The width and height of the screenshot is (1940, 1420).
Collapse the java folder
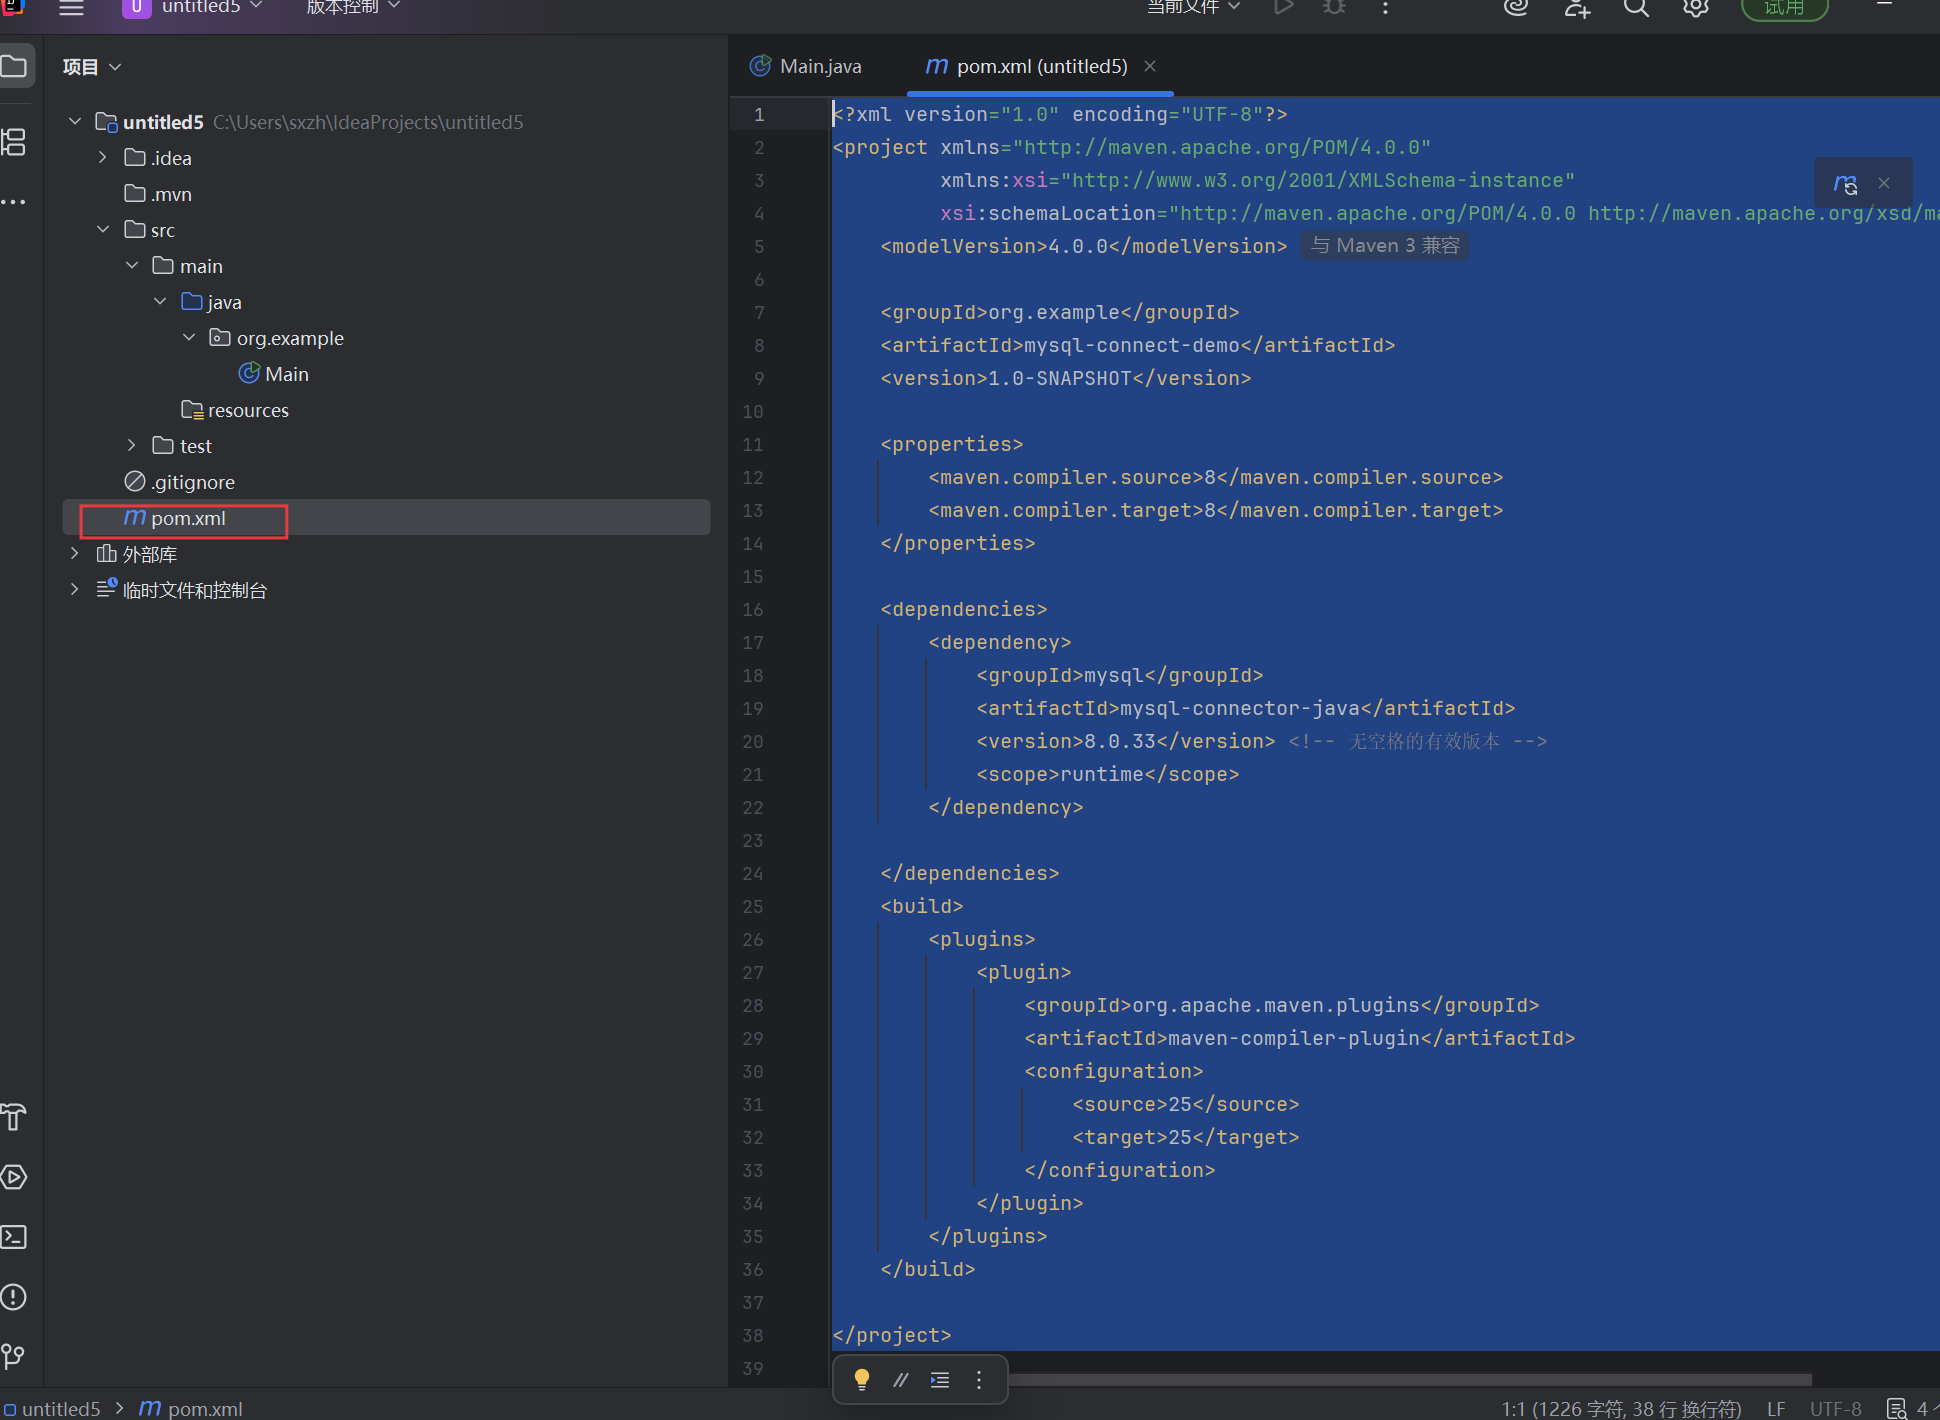coord(160,301)
